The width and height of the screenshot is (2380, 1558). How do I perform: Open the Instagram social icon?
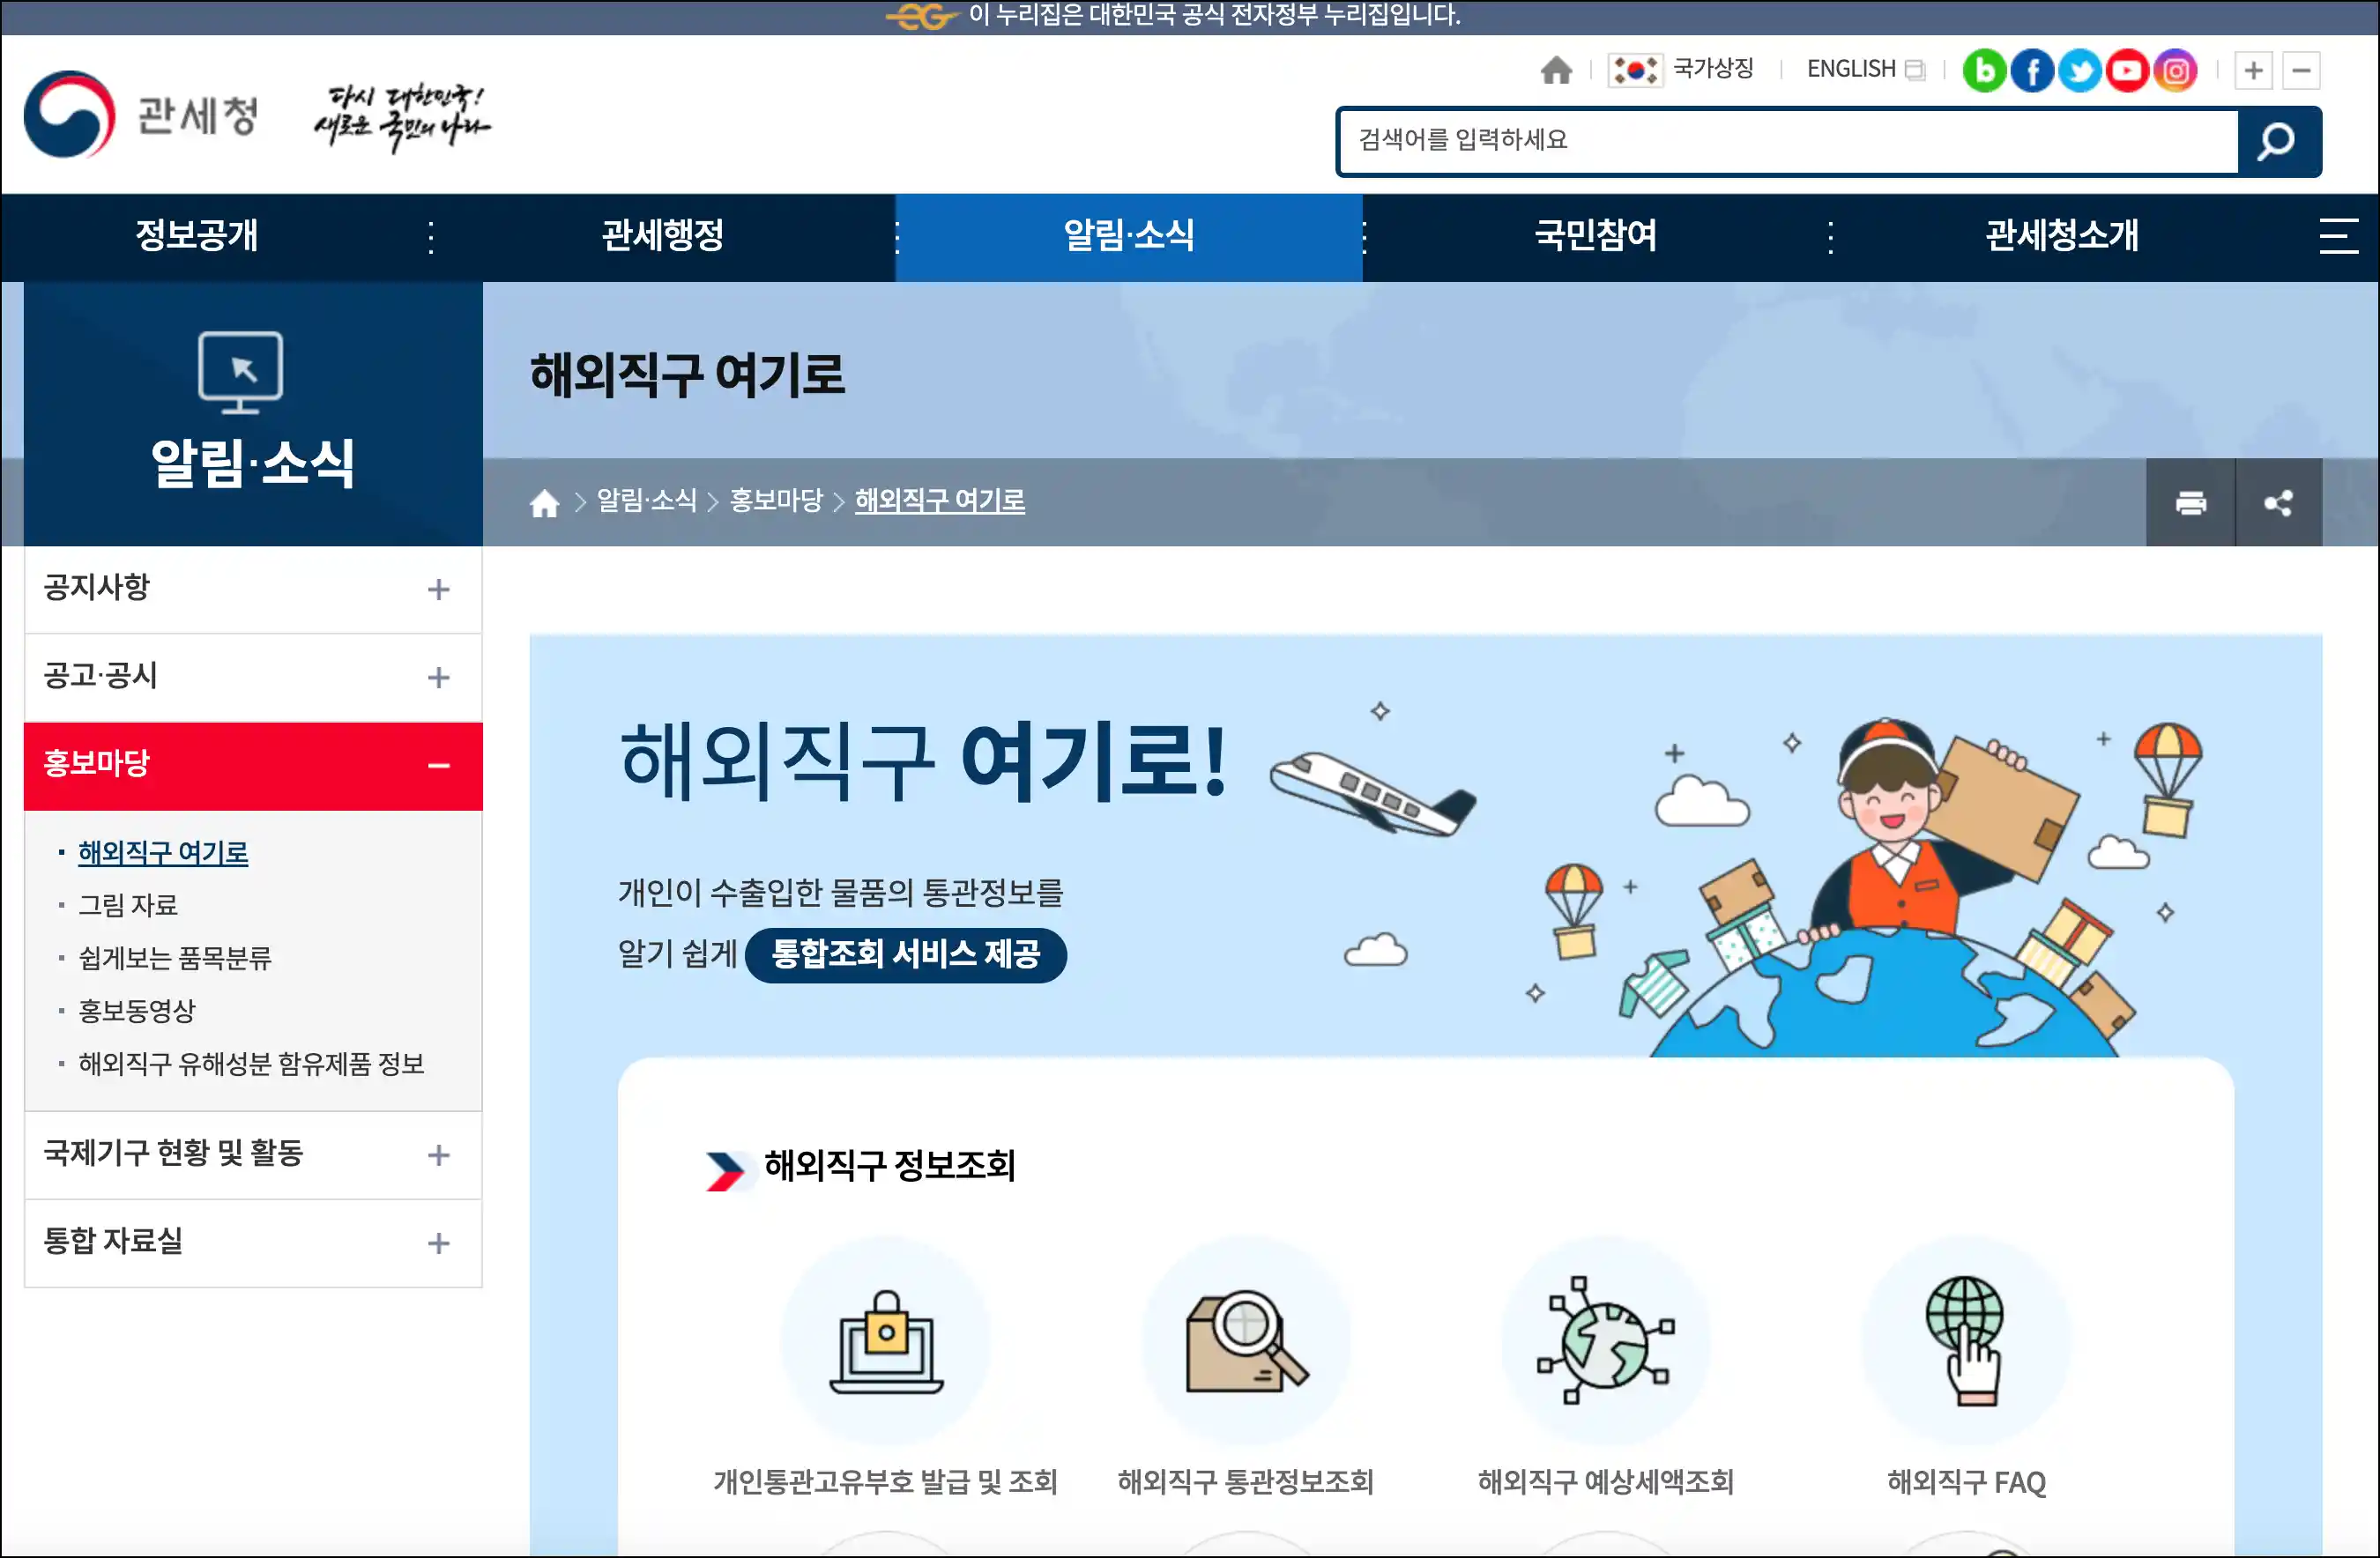point(2175,70)
